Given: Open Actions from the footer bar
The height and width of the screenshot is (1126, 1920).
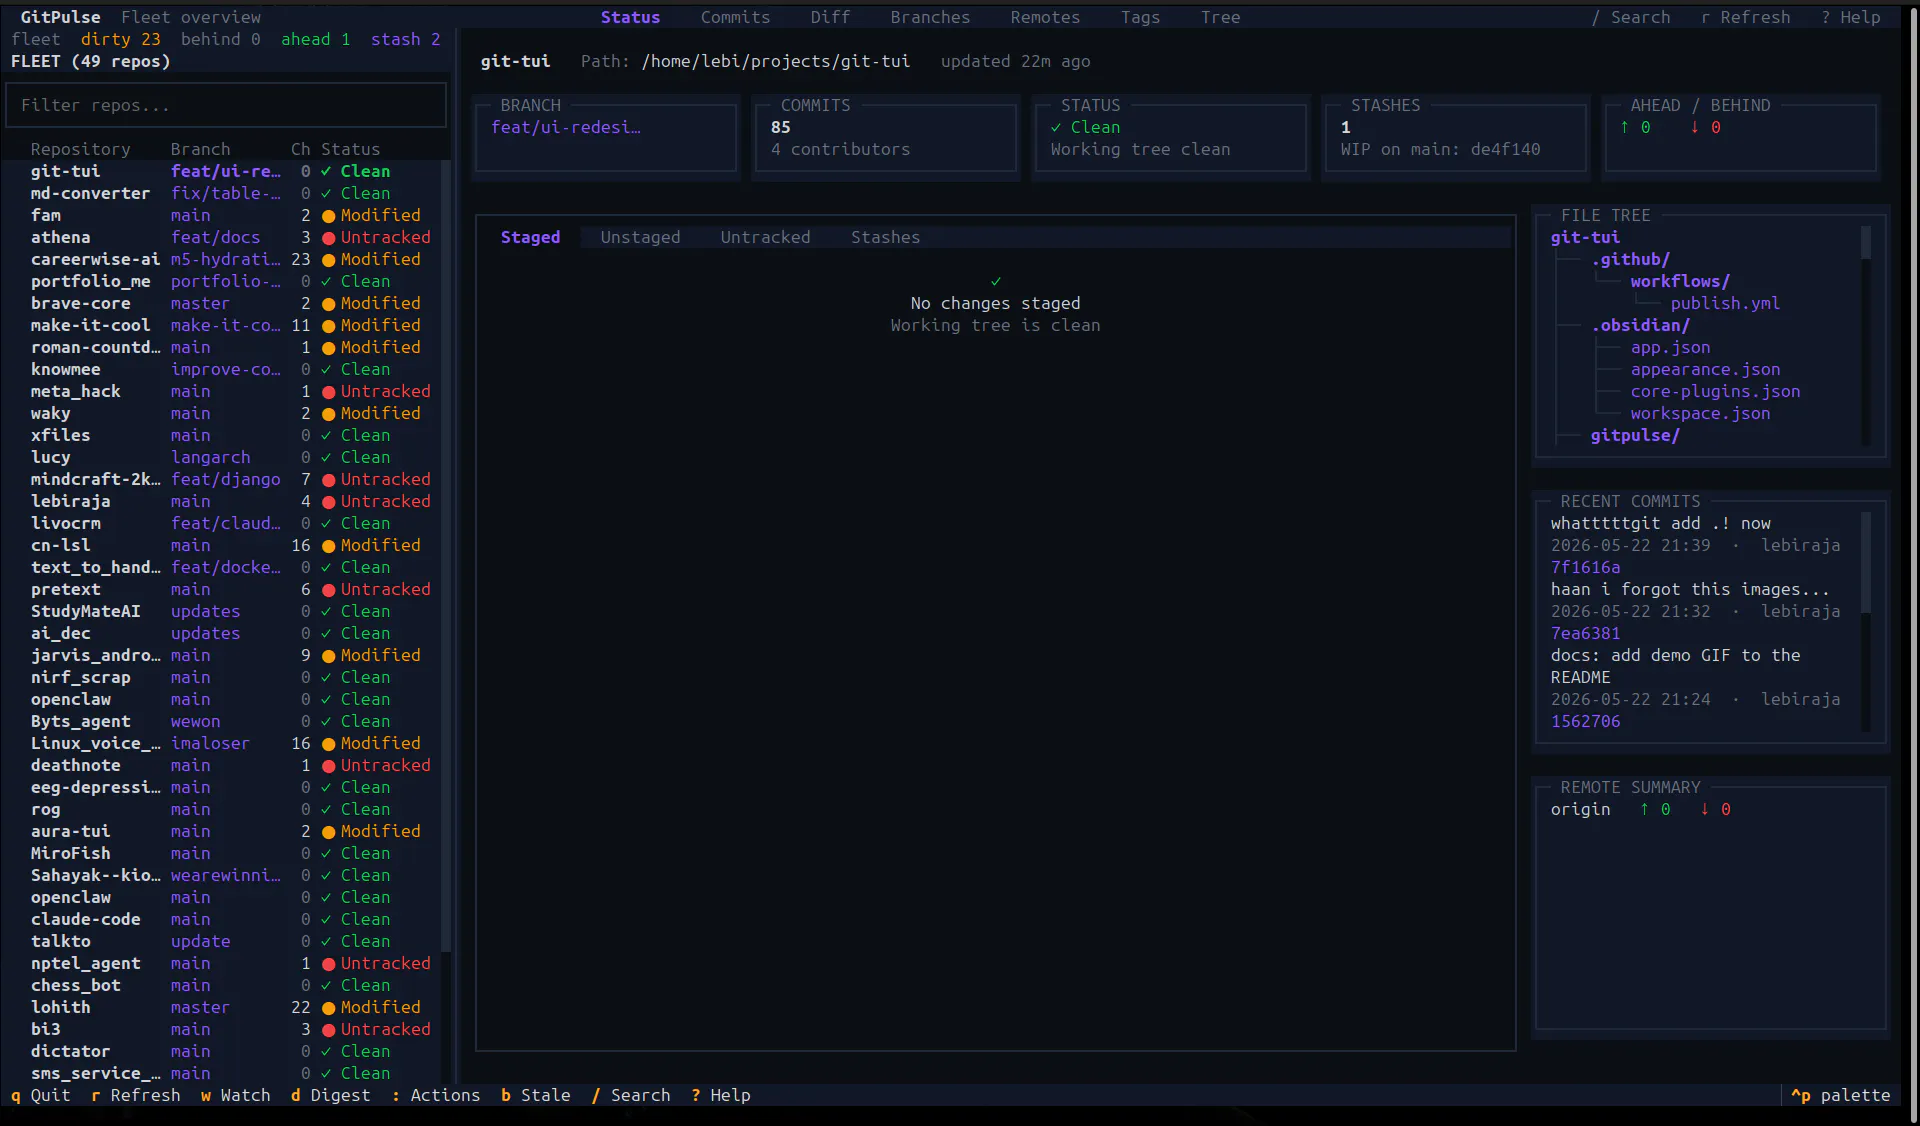Looking at the screenshot, I should (435, 1095).
